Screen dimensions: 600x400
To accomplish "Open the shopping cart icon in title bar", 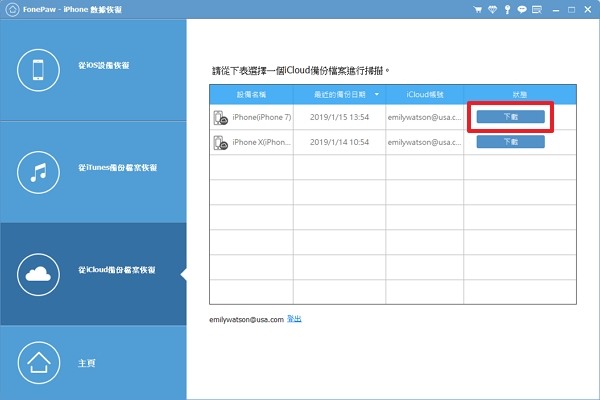I will (x=478, y=10).
